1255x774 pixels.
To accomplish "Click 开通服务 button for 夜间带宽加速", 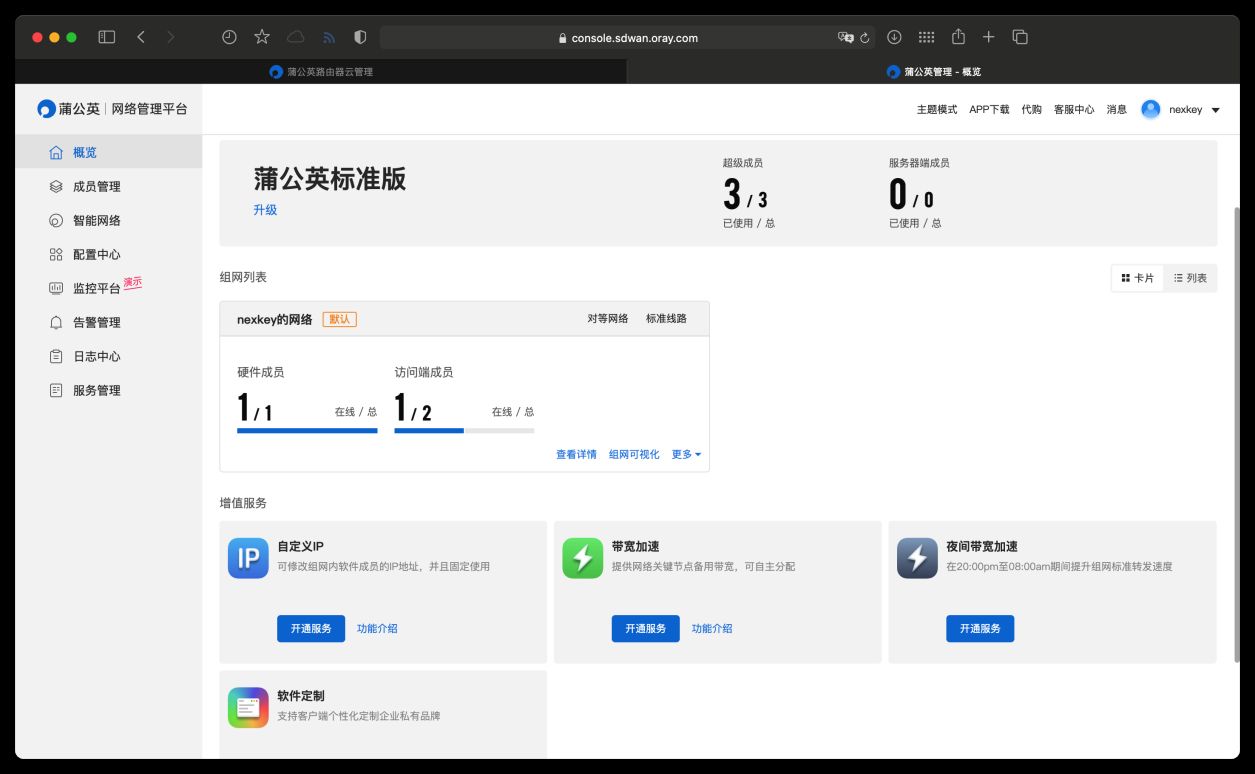I will tap(980, 629).
